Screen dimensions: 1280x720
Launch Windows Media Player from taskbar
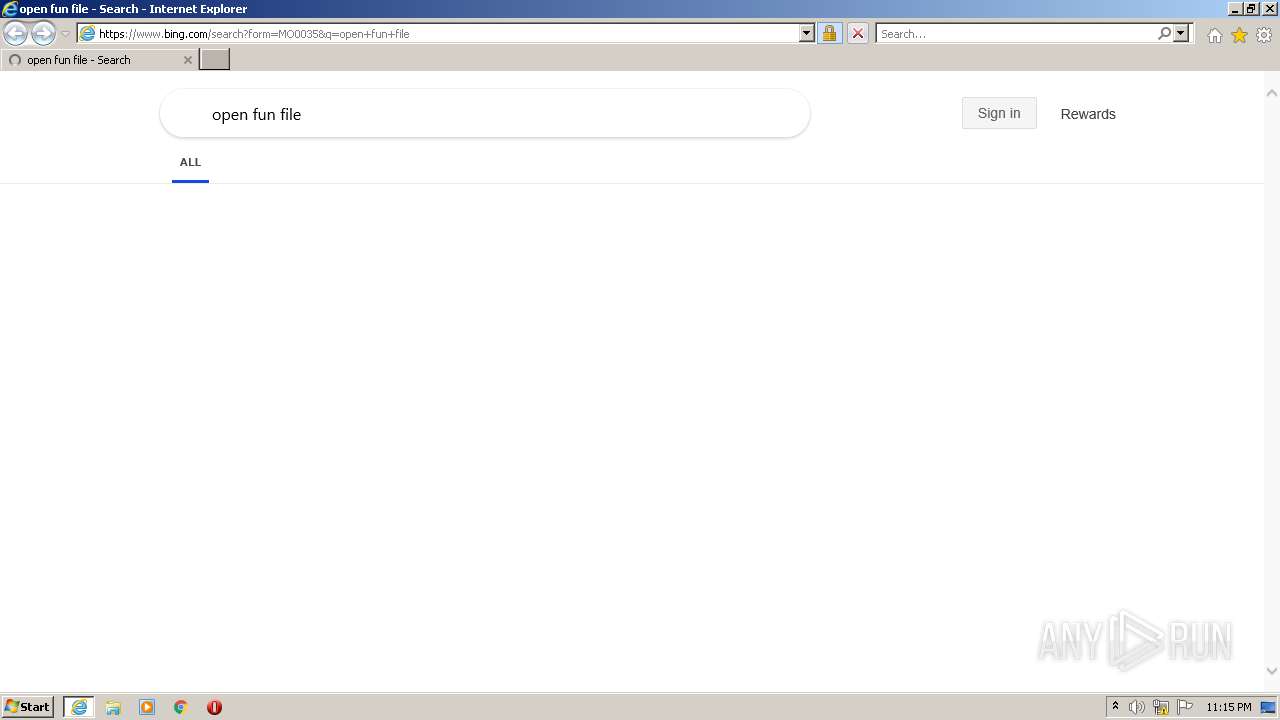click(x=147, y=707)
